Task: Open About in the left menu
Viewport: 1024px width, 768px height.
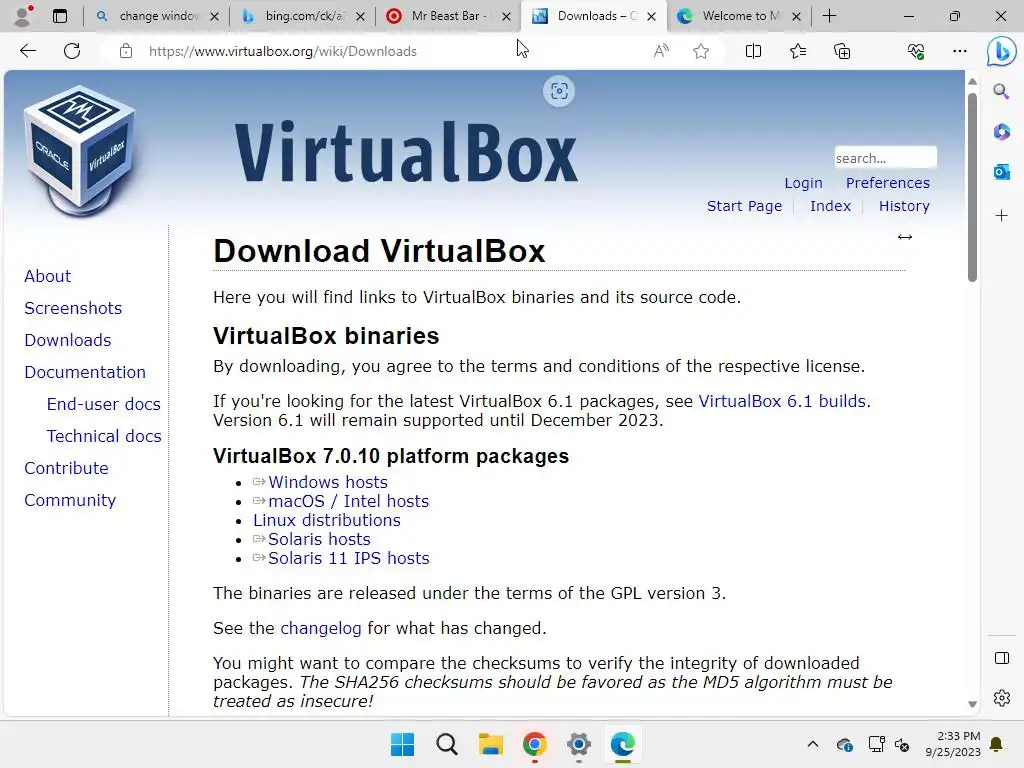Action: coord(48,276)
